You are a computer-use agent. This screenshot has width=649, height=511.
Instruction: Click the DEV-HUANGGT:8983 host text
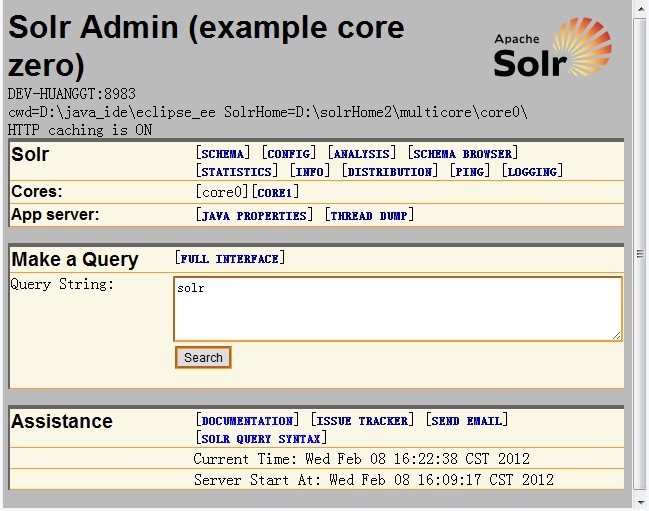(x=72, y=94)
